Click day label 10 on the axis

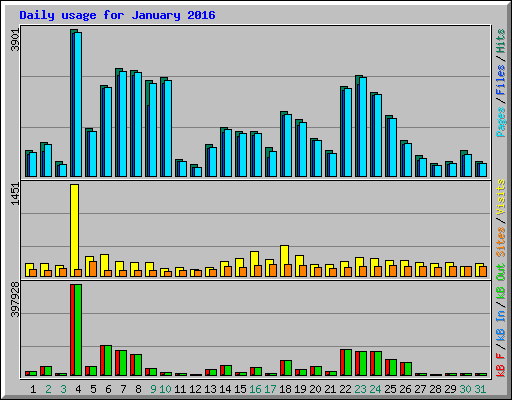[x=165, y=389]
